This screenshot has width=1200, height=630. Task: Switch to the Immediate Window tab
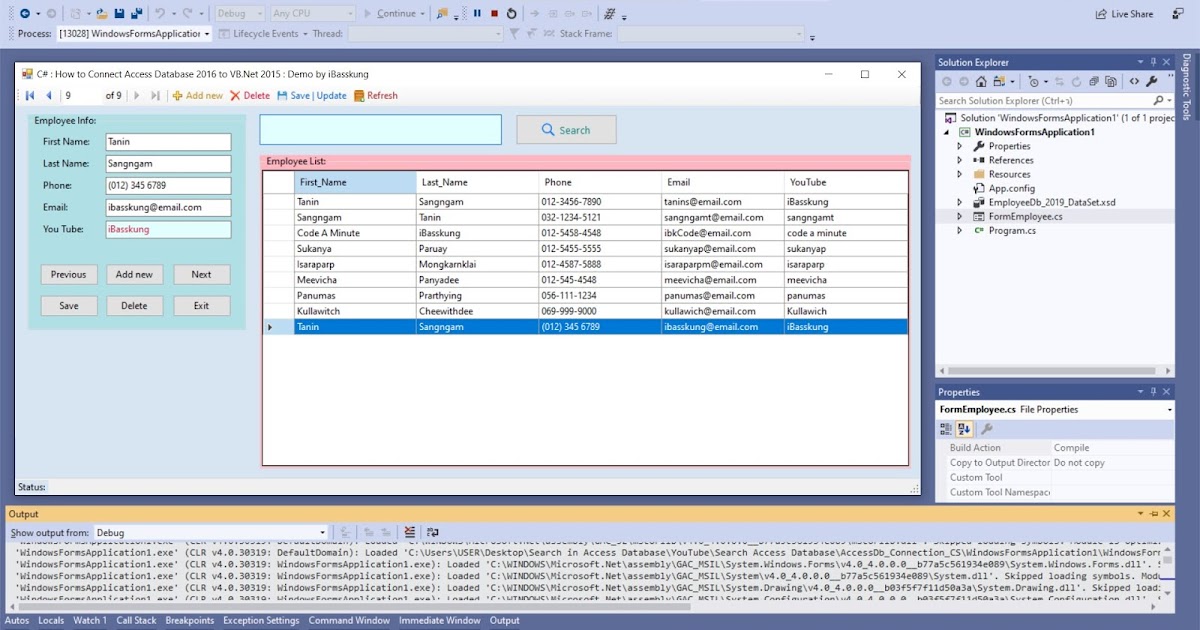439,620
